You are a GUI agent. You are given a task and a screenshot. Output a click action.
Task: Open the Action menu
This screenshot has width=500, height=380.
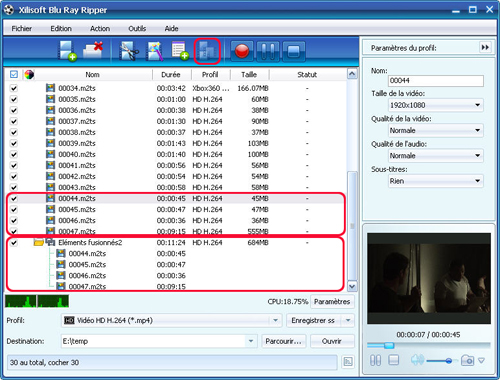[100, 29]
